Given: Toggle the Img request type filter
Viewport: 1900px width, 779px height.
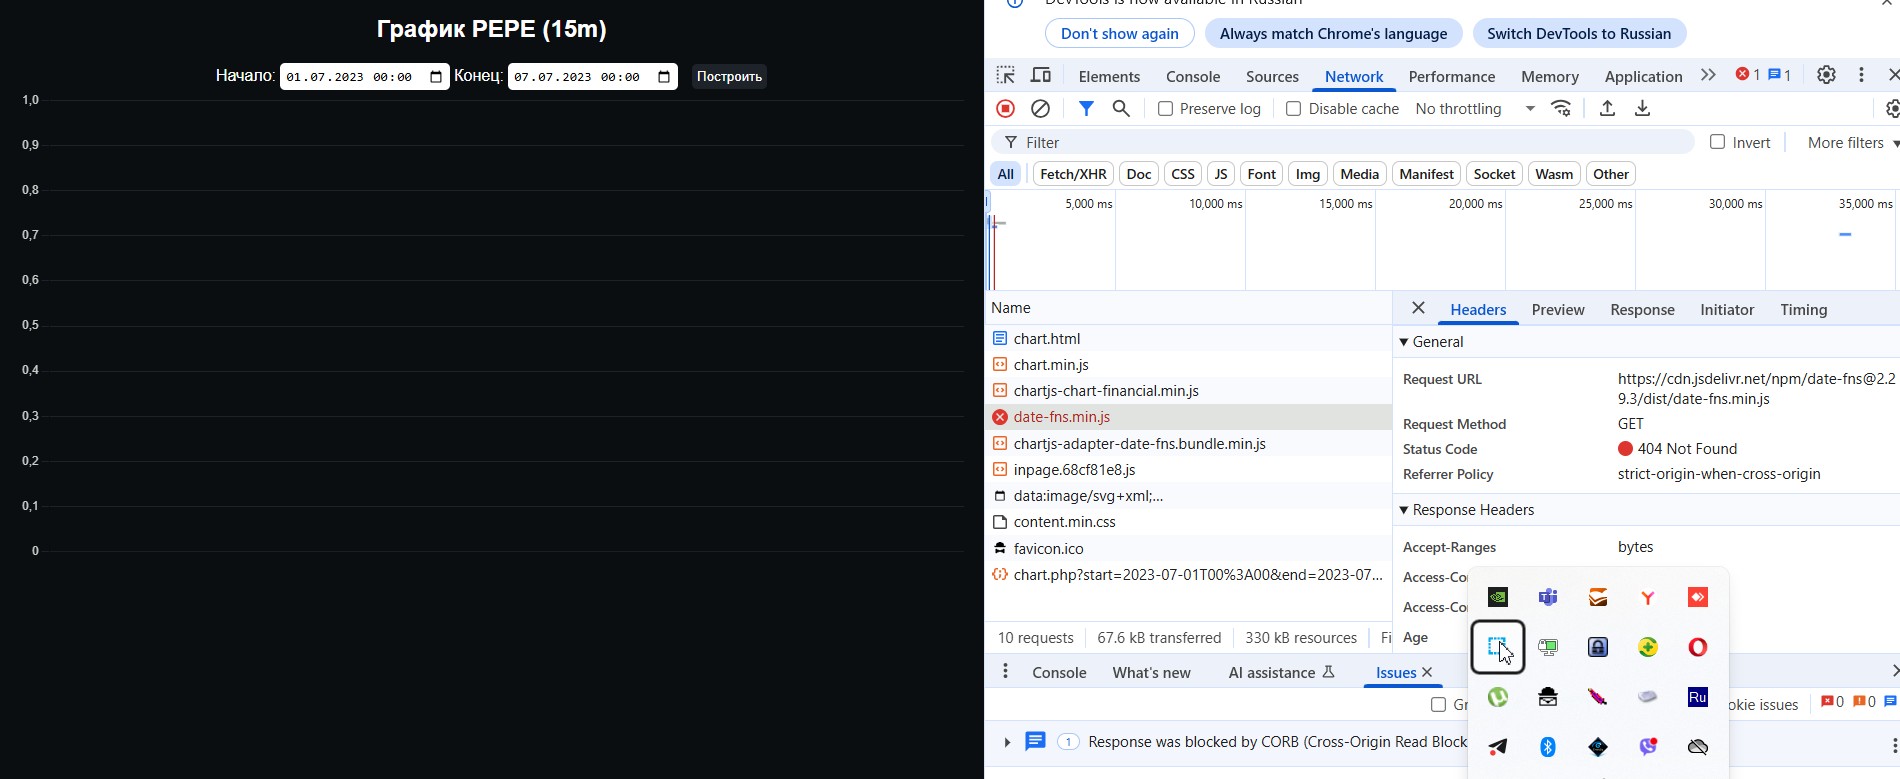Looking at the screenshot, I should 1308,174.
